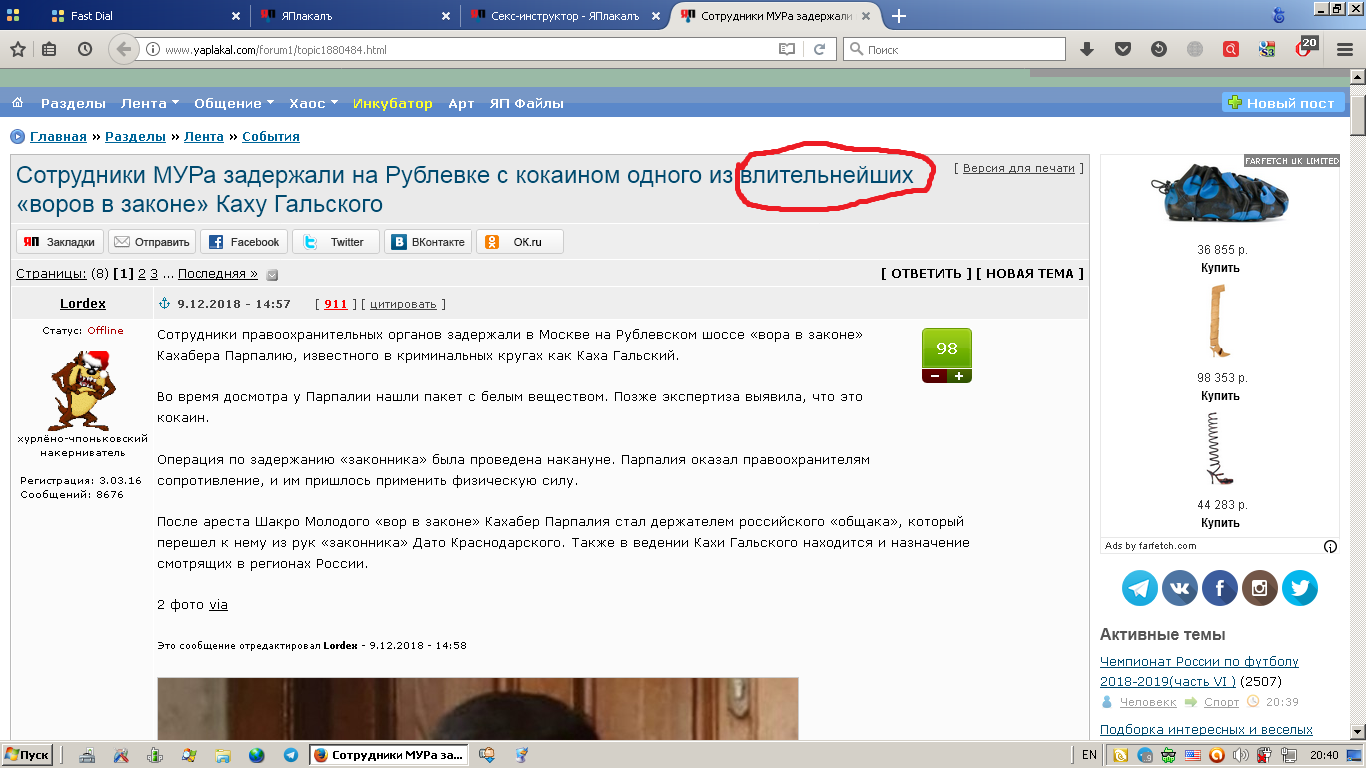Screen dimensions: 1366x768
Task: Expand the Лента dropdown menu
Action: coord(150,103)
